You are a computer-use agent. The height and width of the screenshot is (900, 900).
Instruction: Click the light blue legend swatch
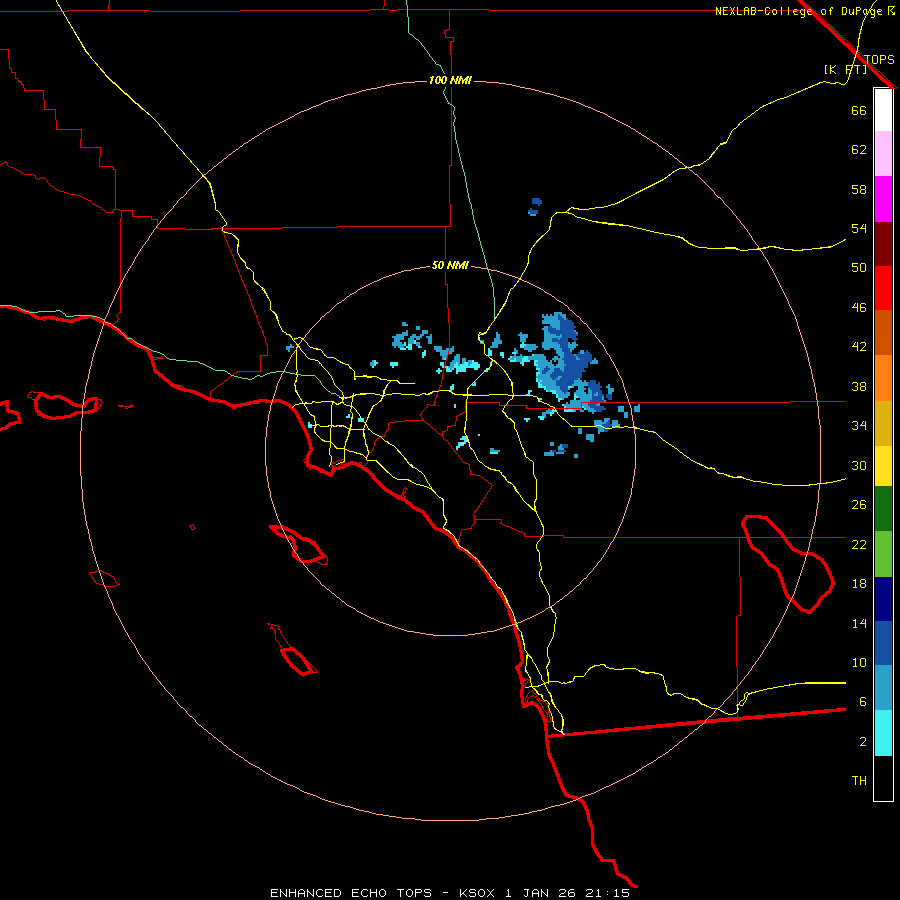pos(883,688)
